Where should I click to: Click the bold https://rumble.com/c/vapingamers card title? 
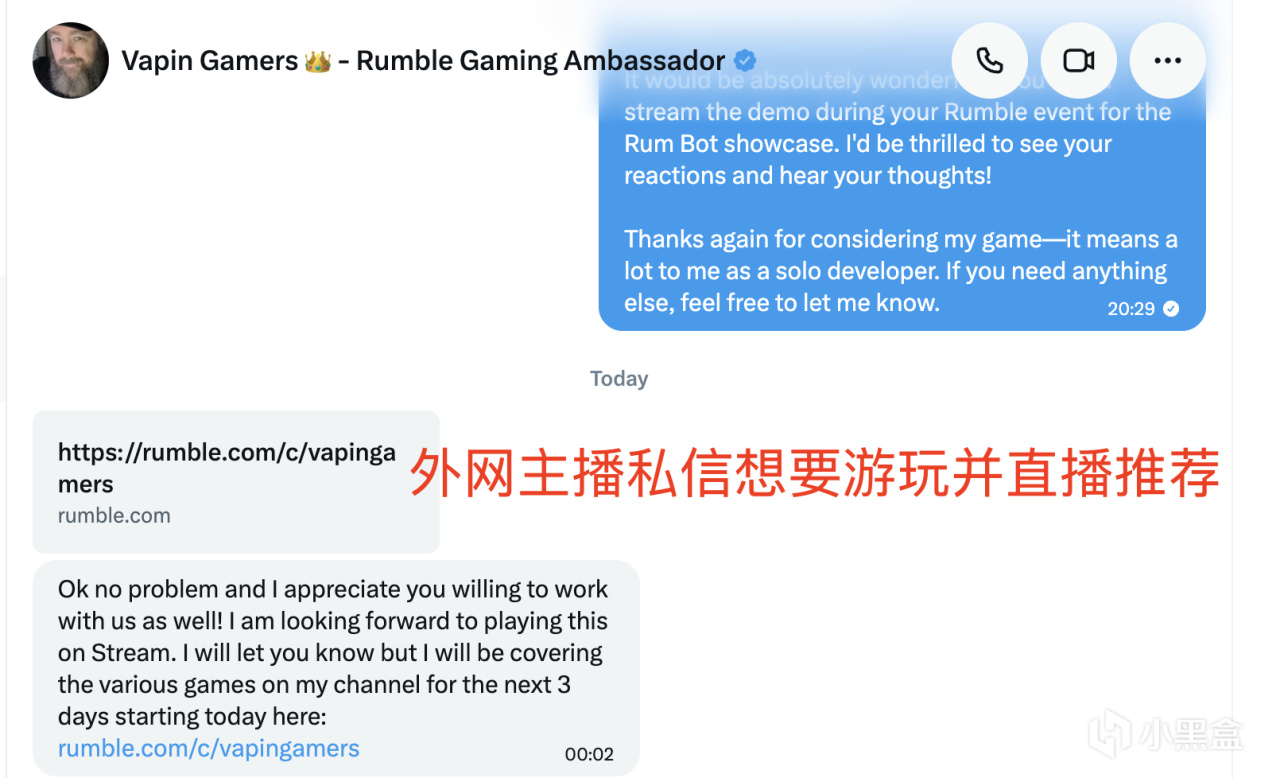227,468
